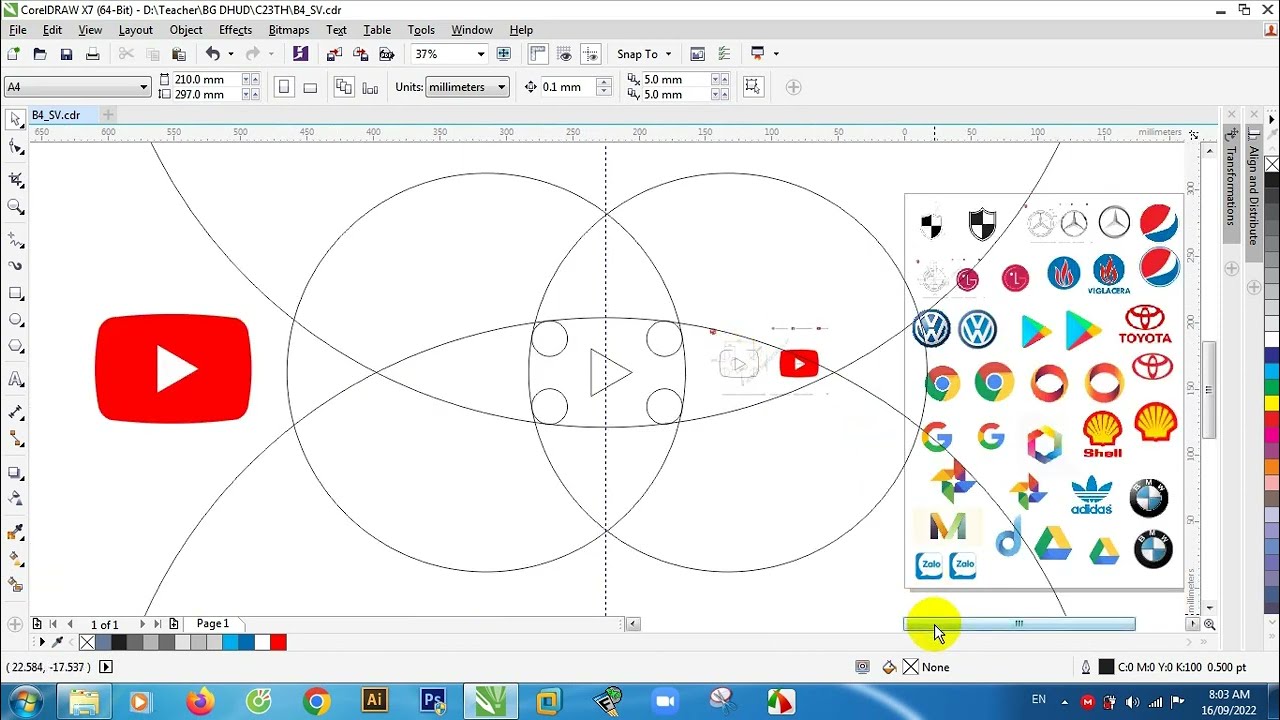
Task: Select the Zoom tool in toolbox
Action: [x=15, y=208]
